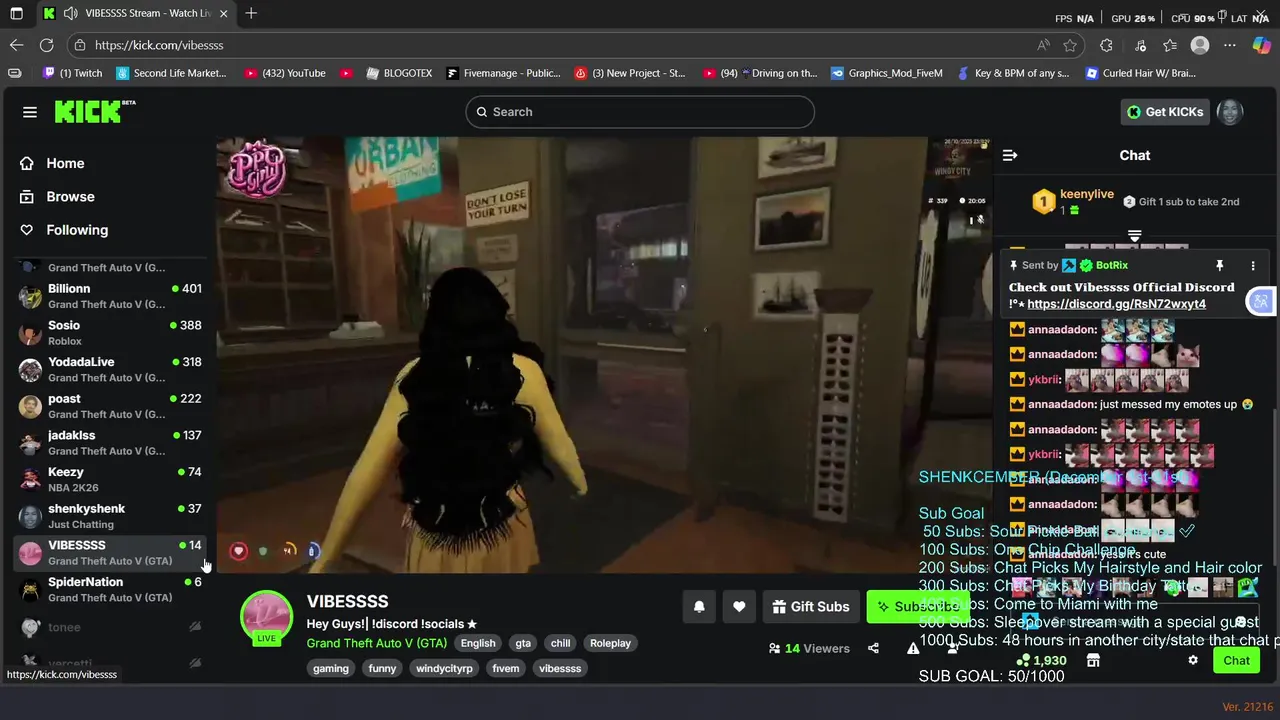Refresh the browser page

point(46,45)
